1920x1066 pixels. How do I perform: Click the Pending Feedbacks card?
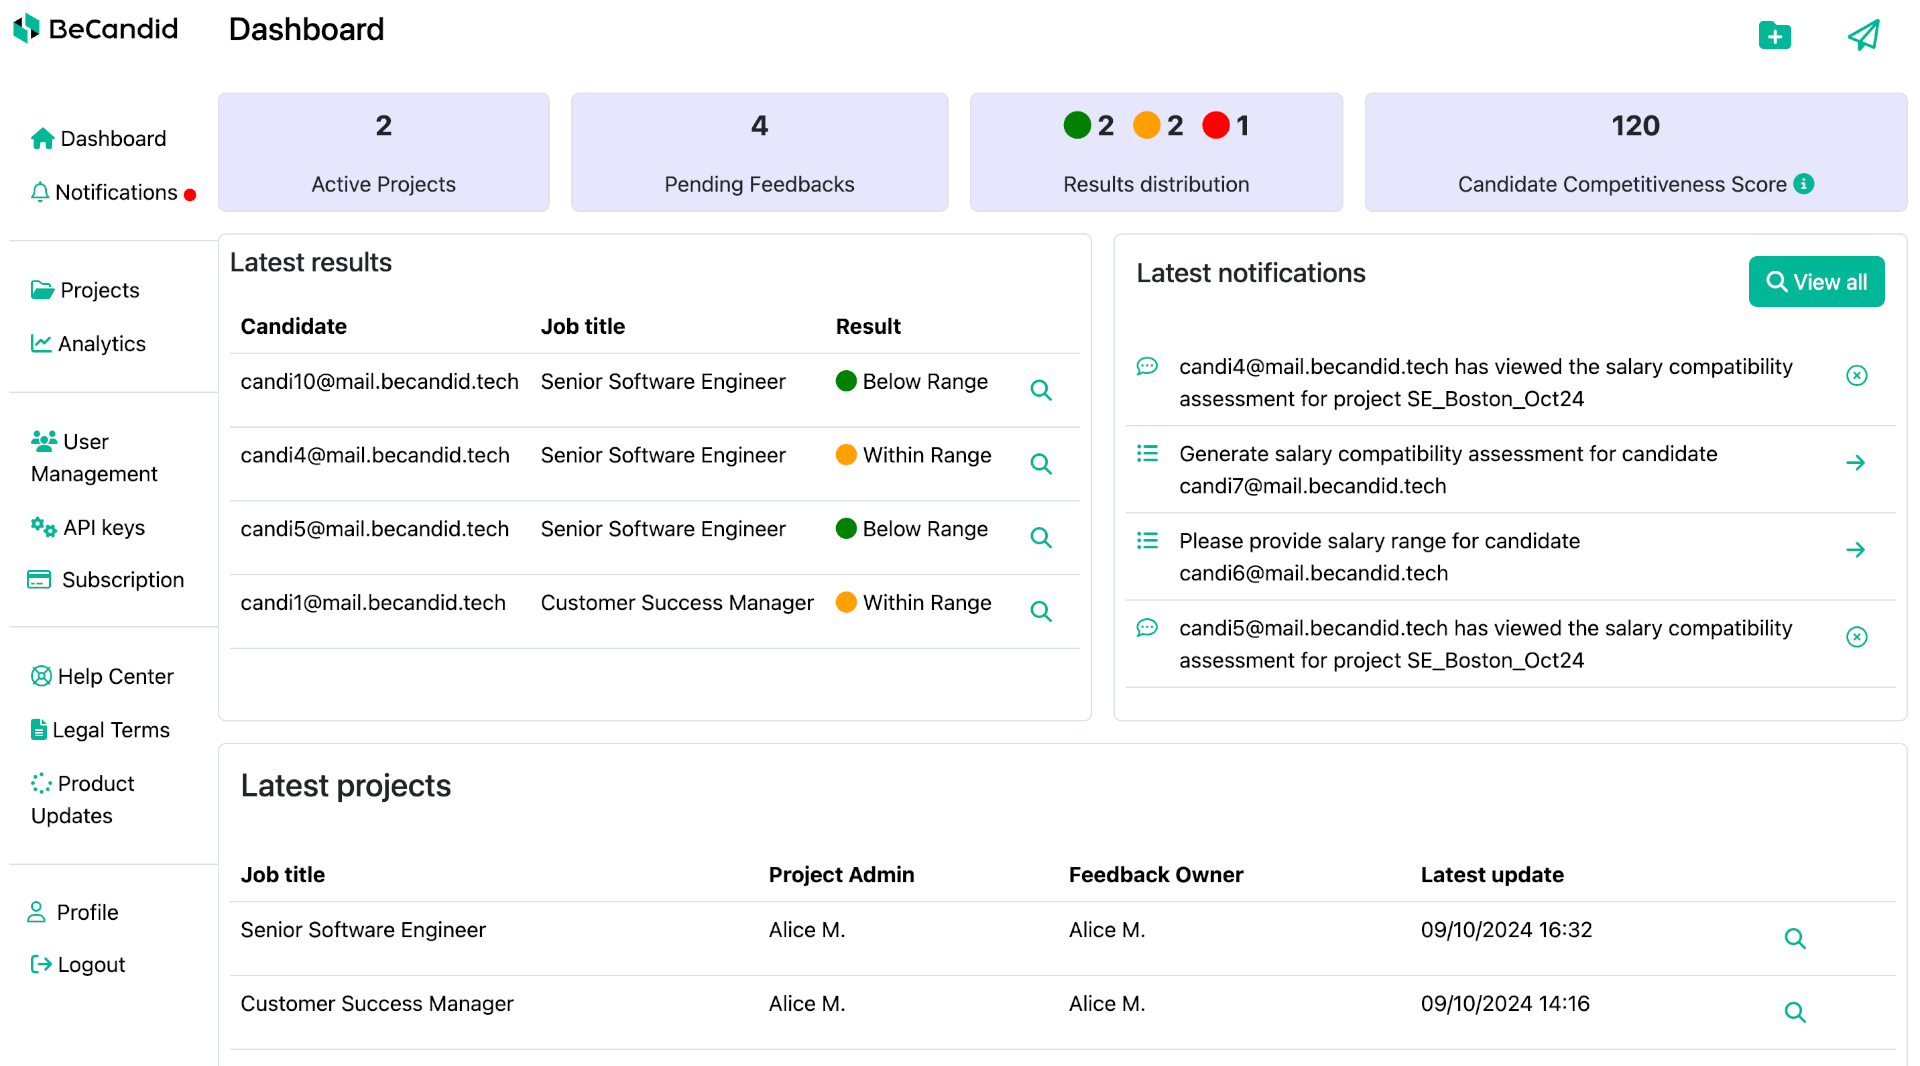pyautogui.click(x=759, y=152)
